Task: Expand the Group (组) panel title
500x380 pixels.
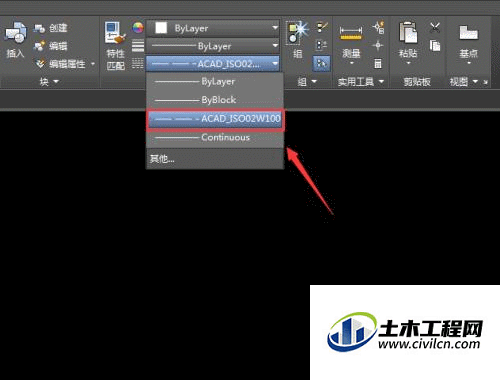Action: pos(307,82)
